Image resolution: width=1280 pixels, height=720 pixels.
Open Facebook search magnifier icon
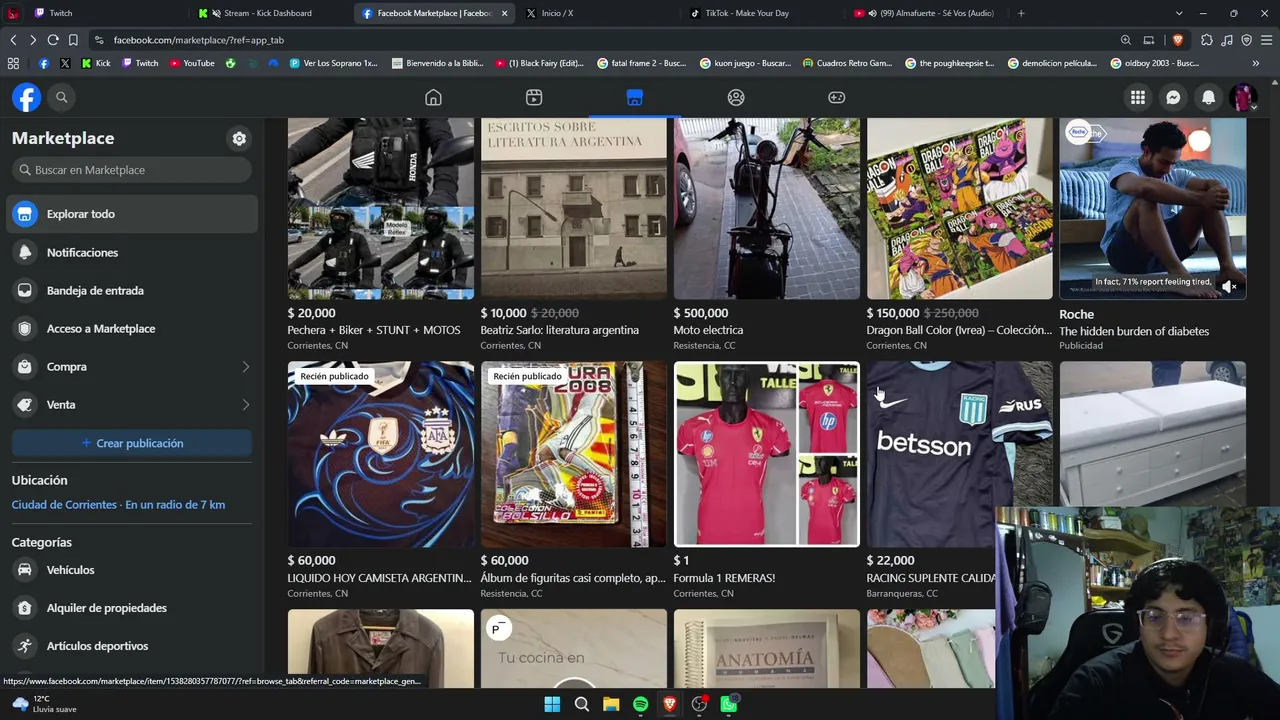coord(61,97)
